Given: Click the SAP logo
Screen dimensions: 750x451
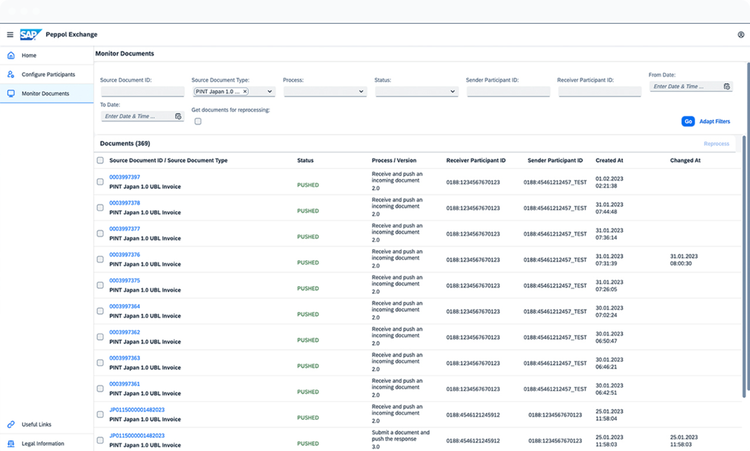Looking at the screenshot, I should point(30,34).
